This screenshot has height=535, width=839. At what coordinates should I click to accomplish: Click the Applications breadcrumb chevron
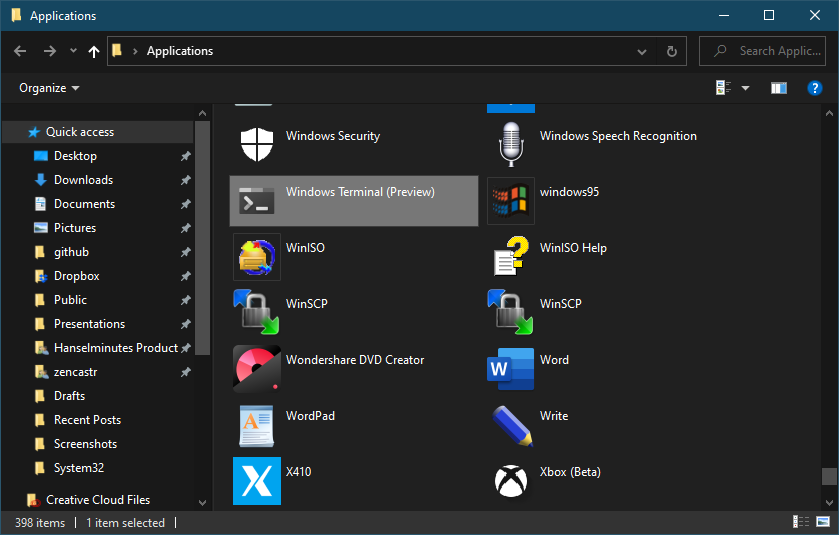click(135, 51)
